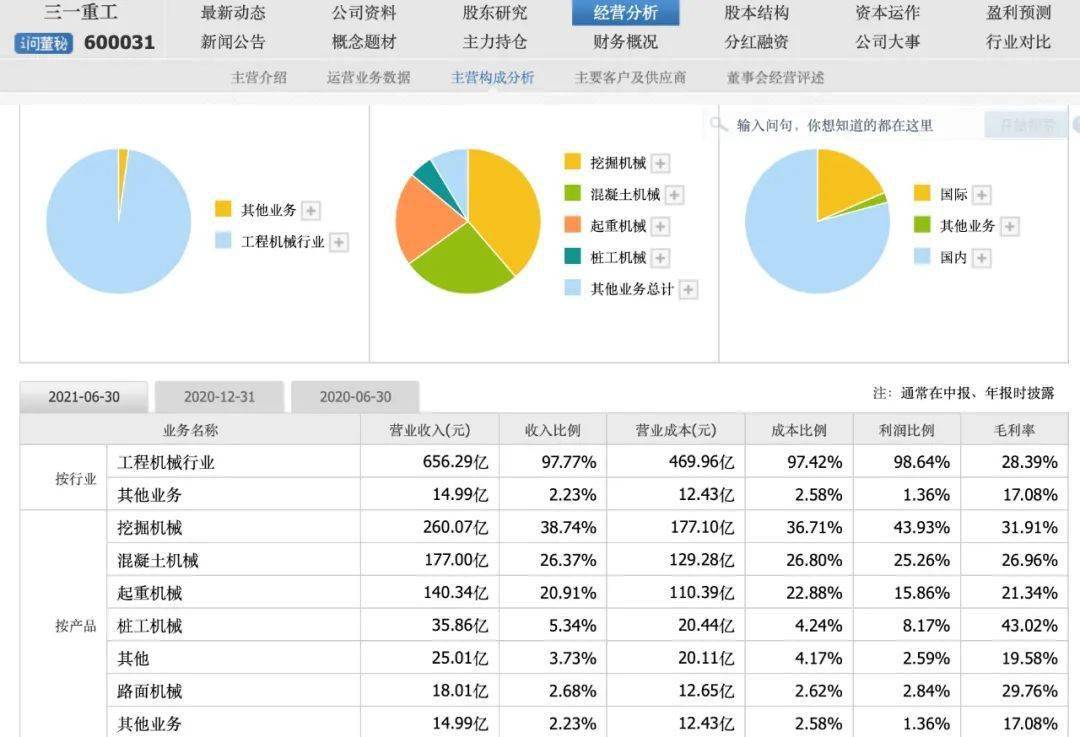The image size is (1080, 737).
Task: Expand the 国际 legend plus
Action: click(x=982, y=195)
